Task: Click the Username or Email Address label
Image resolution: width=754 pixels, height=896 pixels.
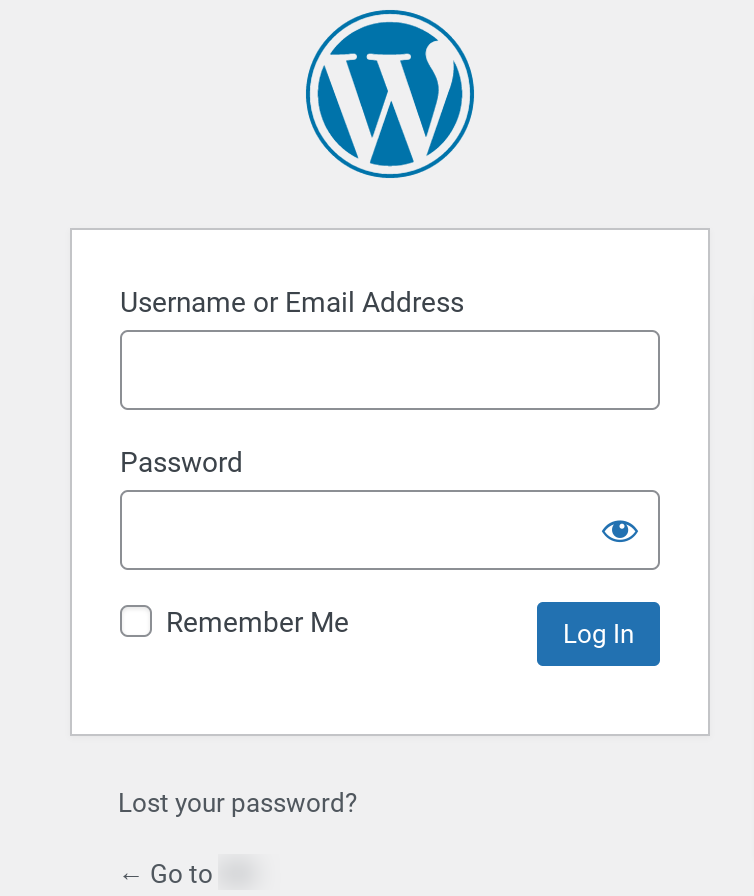Action: (292, 302)
